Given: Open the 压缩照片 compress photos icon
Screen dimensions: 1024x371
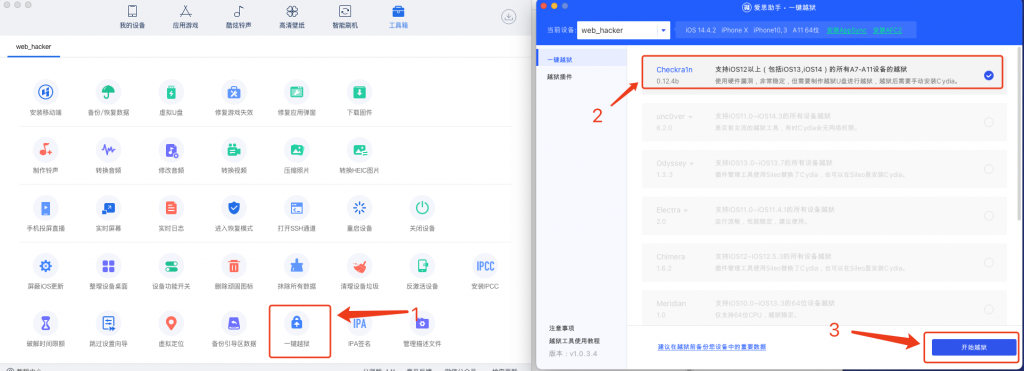Looking at the screenshot, I should click(296, 150).
